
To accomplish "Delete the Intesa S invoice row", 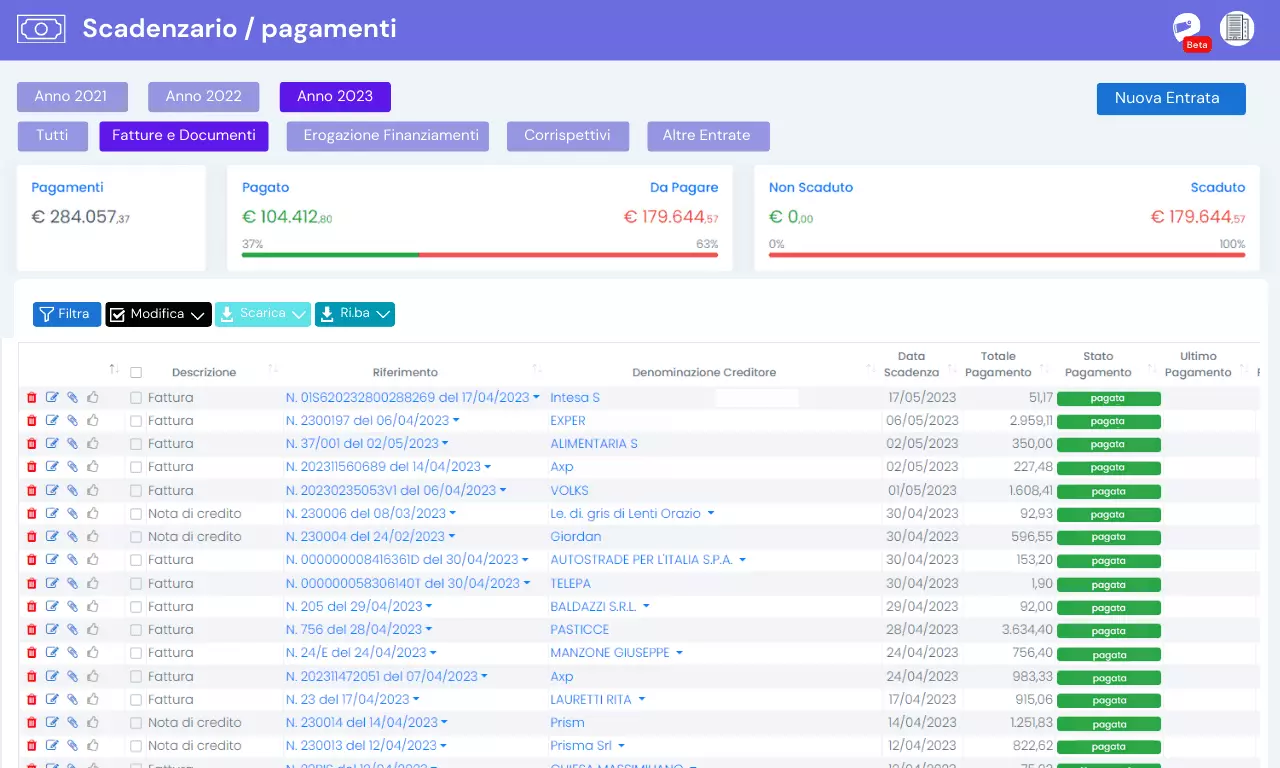I will (31, 398).
